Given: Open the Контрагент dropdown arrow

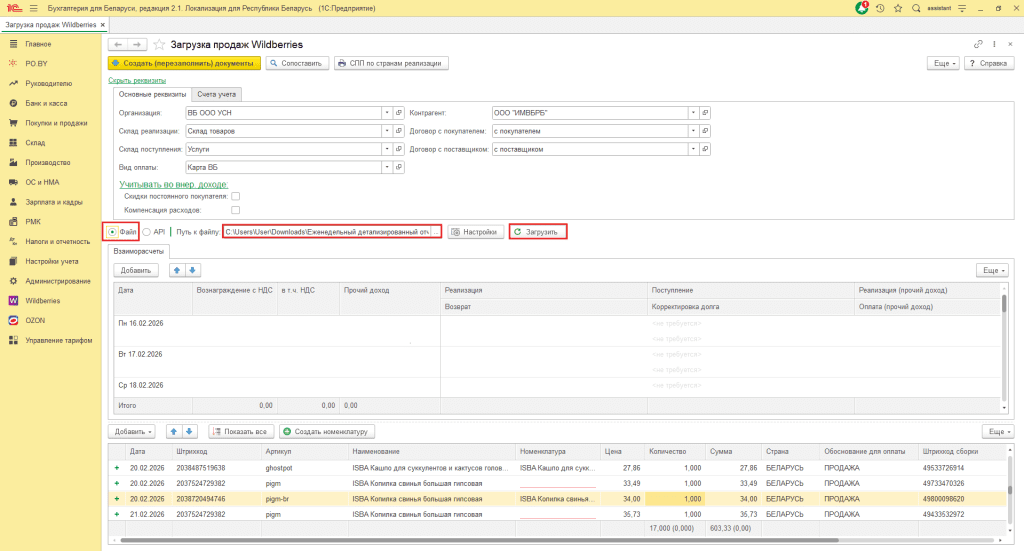Looking at the screenshot, I should [x=694, y=113].
